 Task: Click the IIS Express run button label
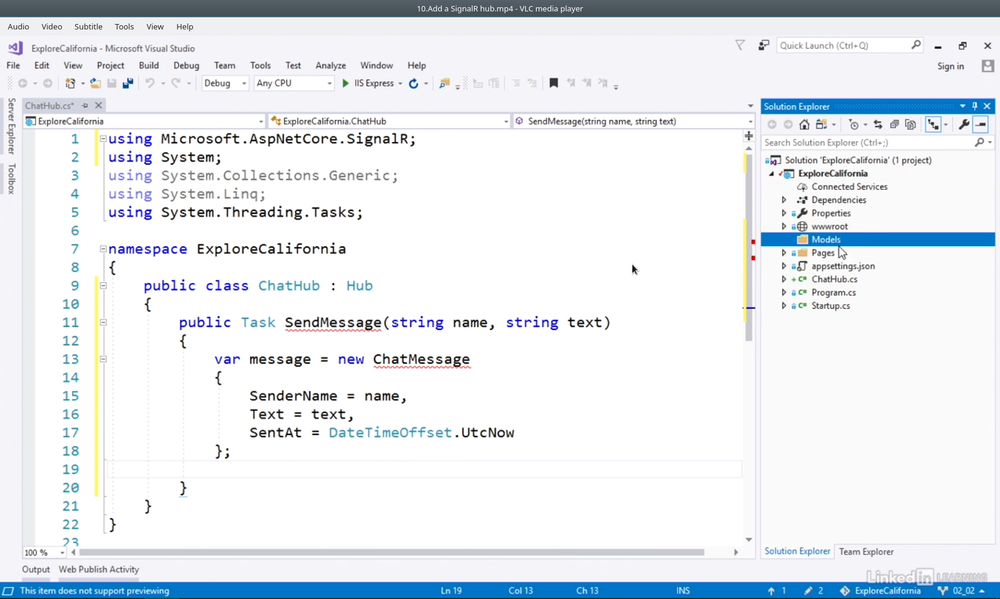click(374, 84)
